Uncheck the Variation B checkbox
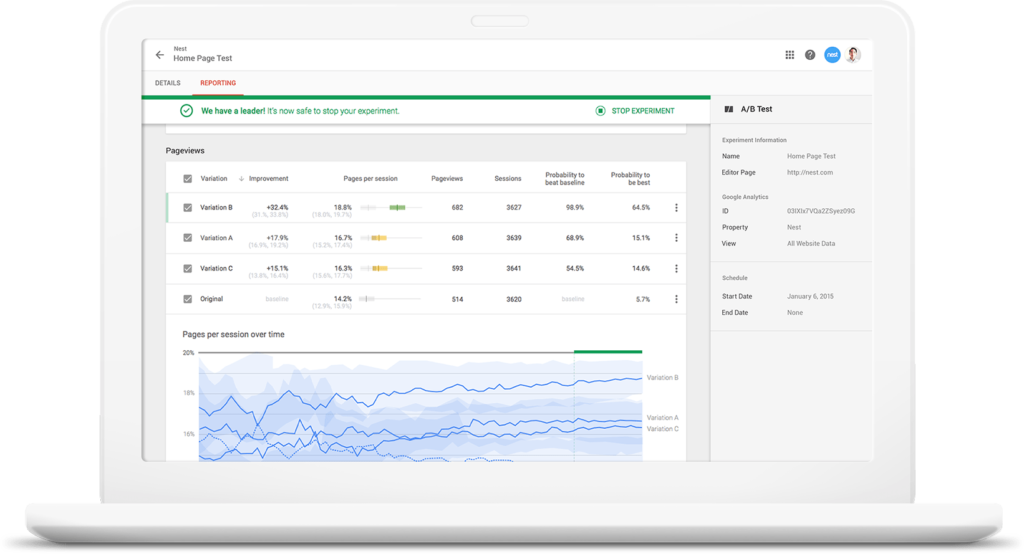The height and width of the screenshot is (554, 1024). [x=187, y=208]
